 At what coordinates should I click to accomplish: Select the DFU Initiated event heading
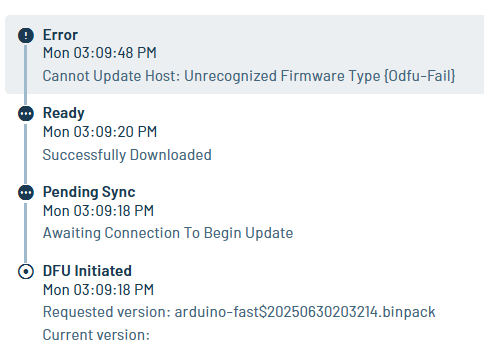[87, 271]
